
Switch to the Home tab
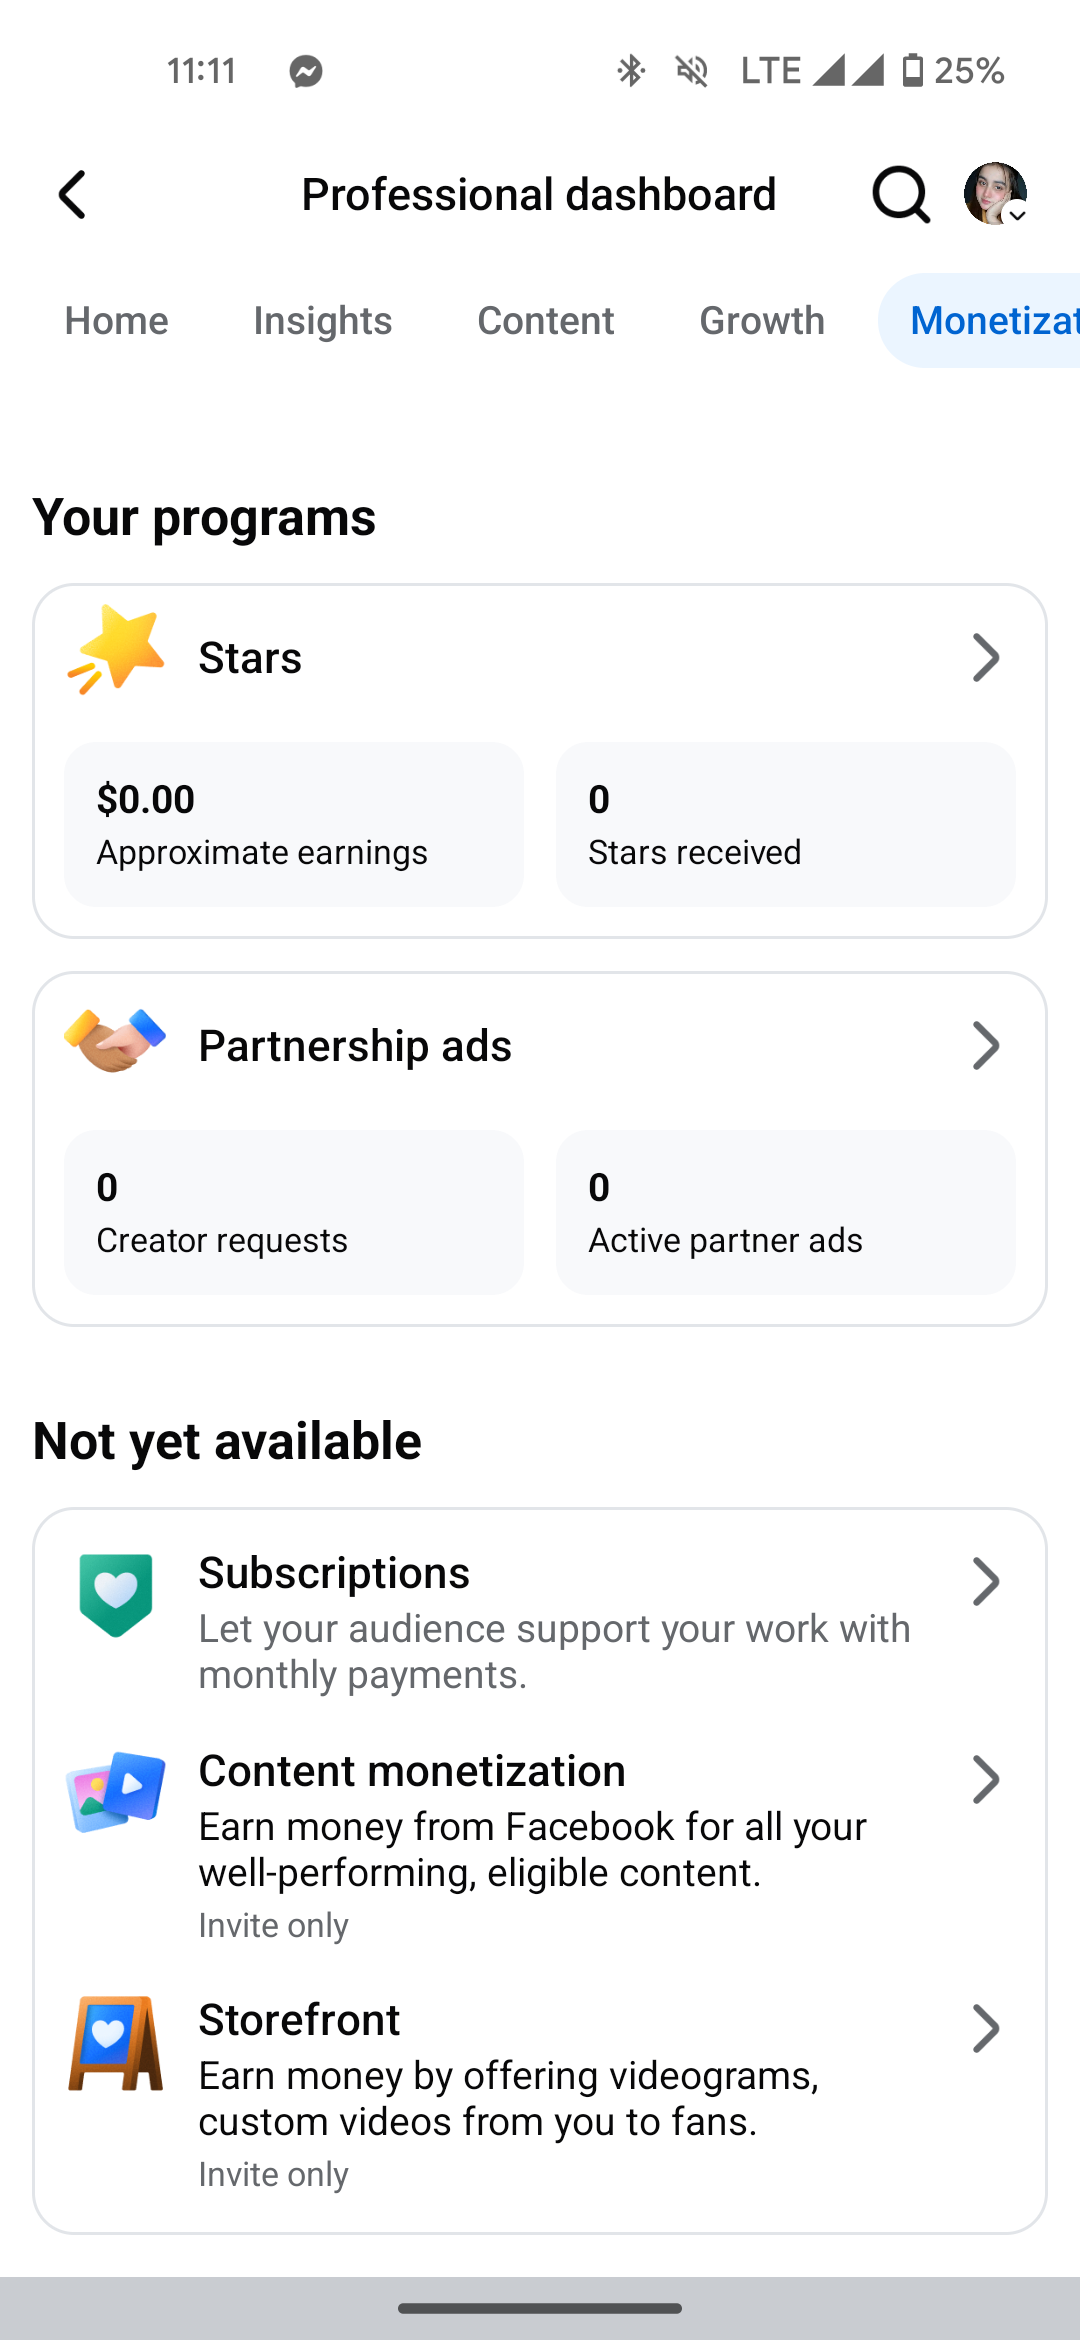pos(116,321)
